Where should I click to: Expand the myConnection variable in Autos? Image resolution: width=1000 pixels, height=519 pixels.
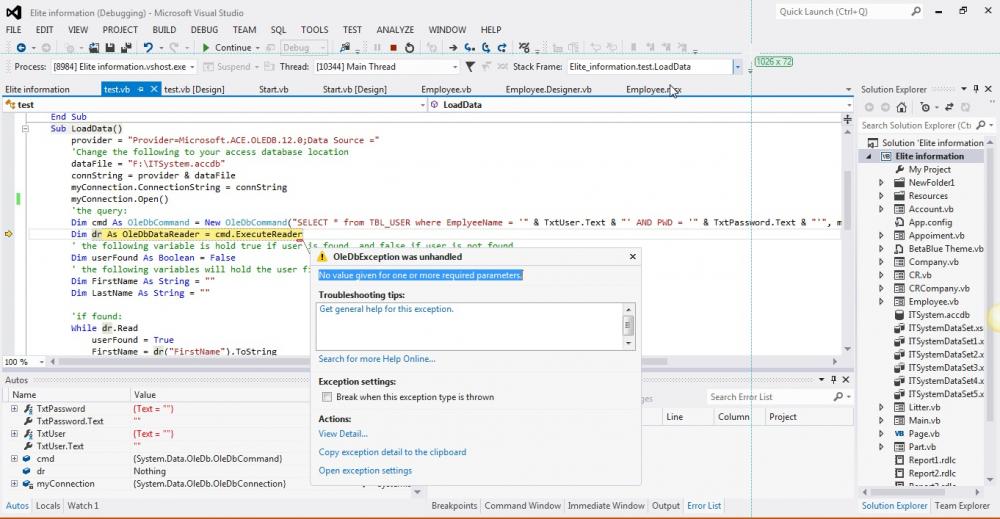pyautogui.click(x=14, y=484)
